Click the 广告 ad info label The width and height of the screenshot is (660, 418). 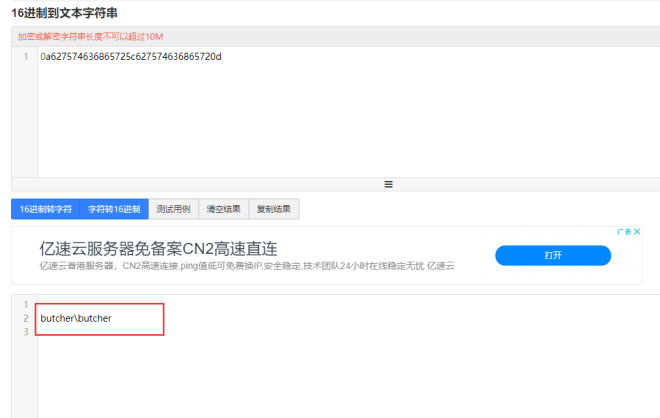click(624, 231)
